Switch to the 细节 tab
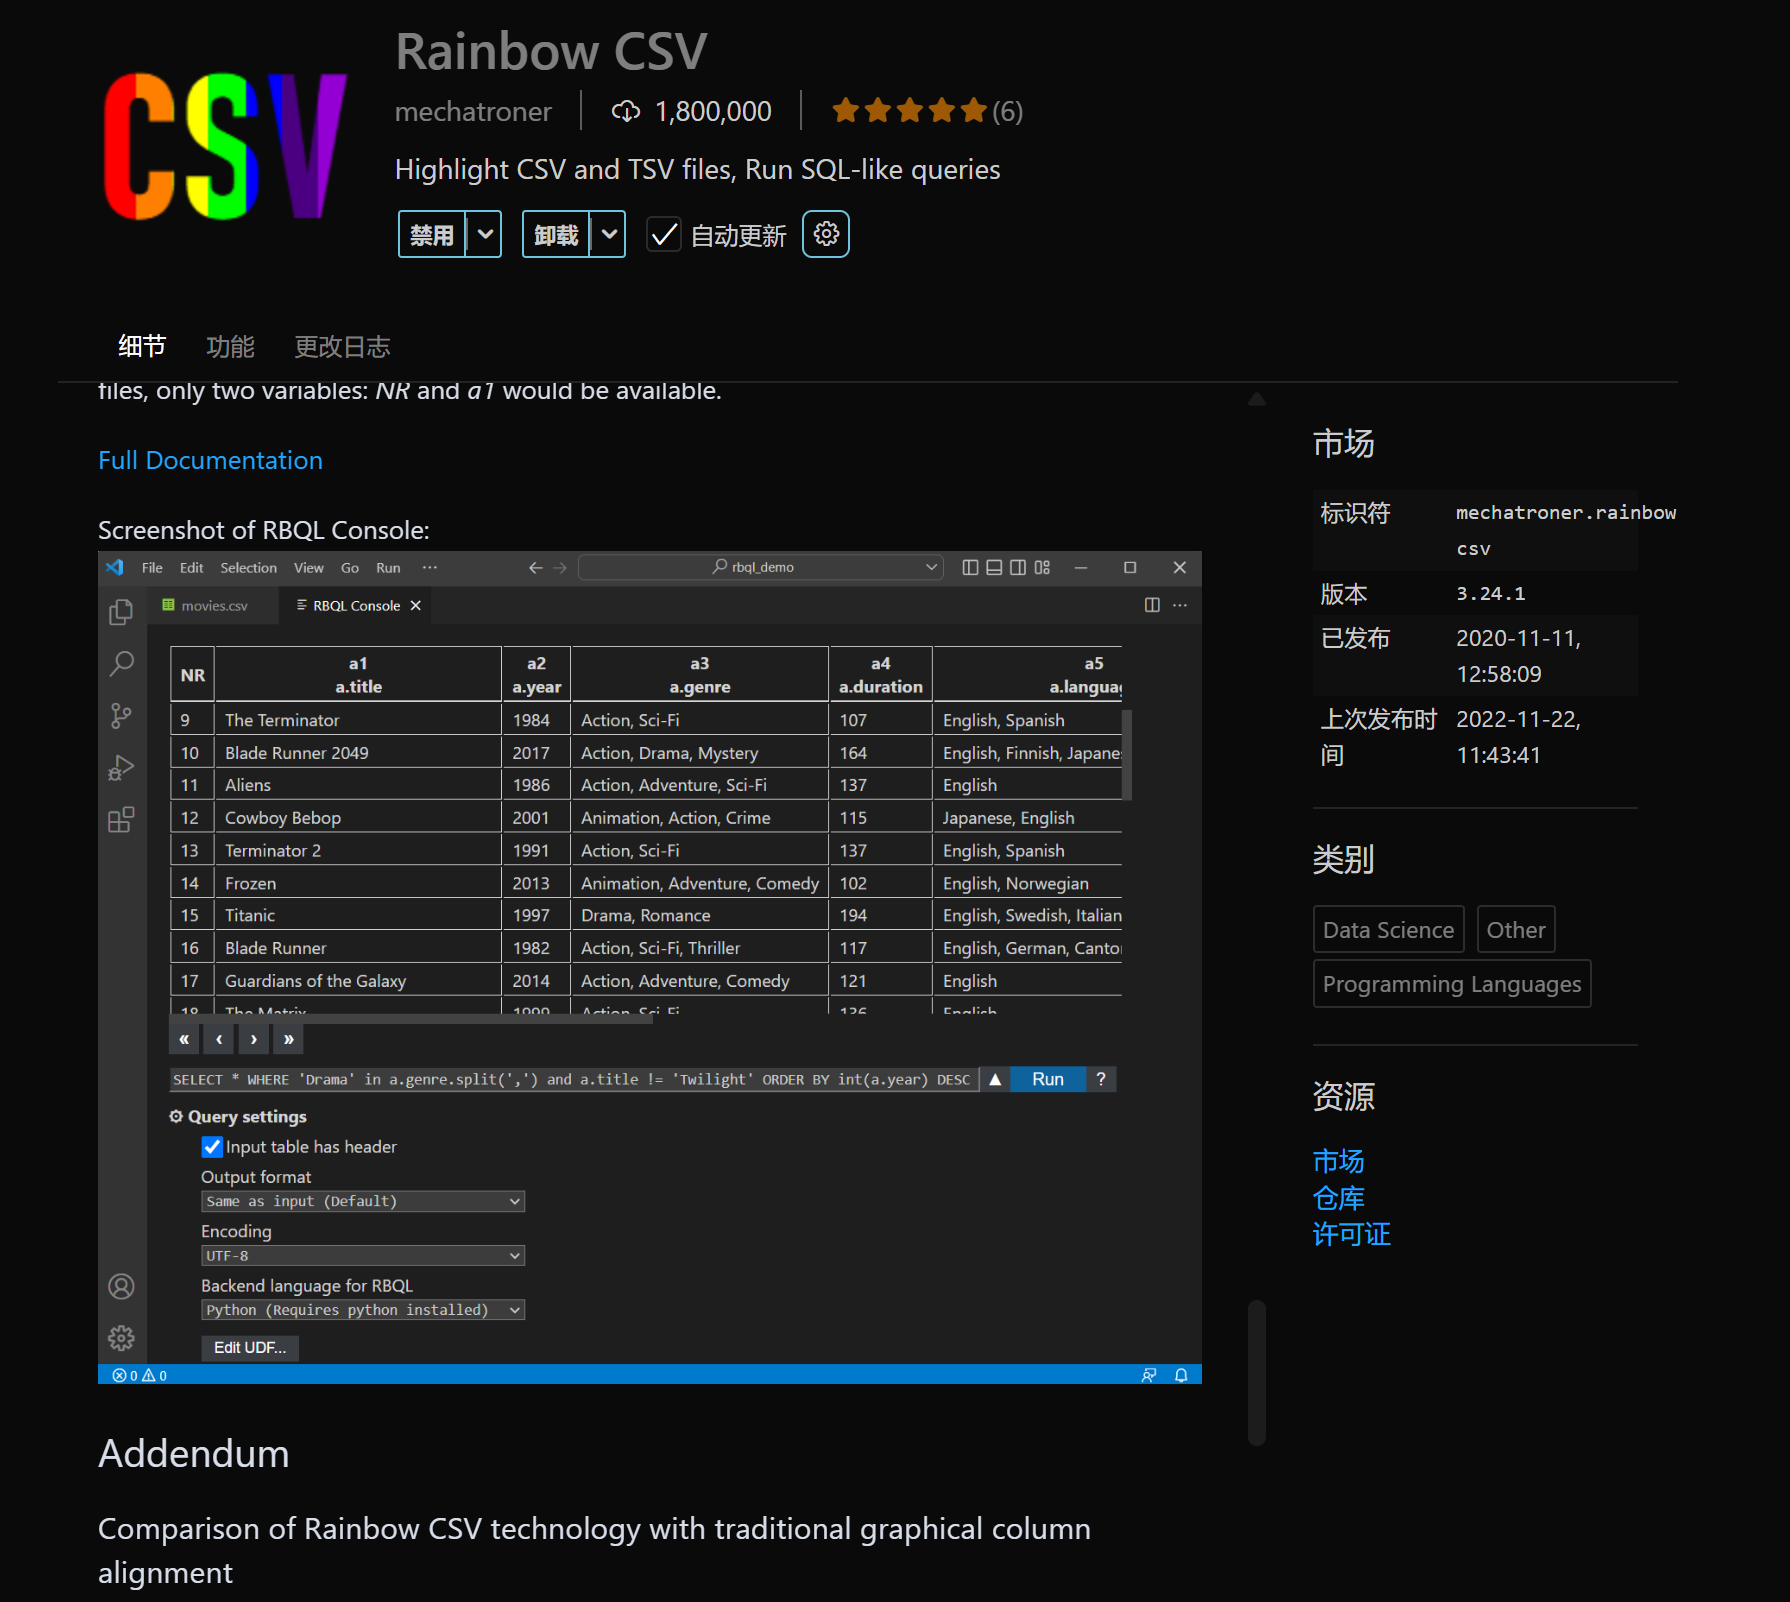This screenshot has height=1602, width=1790. pyautogui.click(x=142, y=346)
